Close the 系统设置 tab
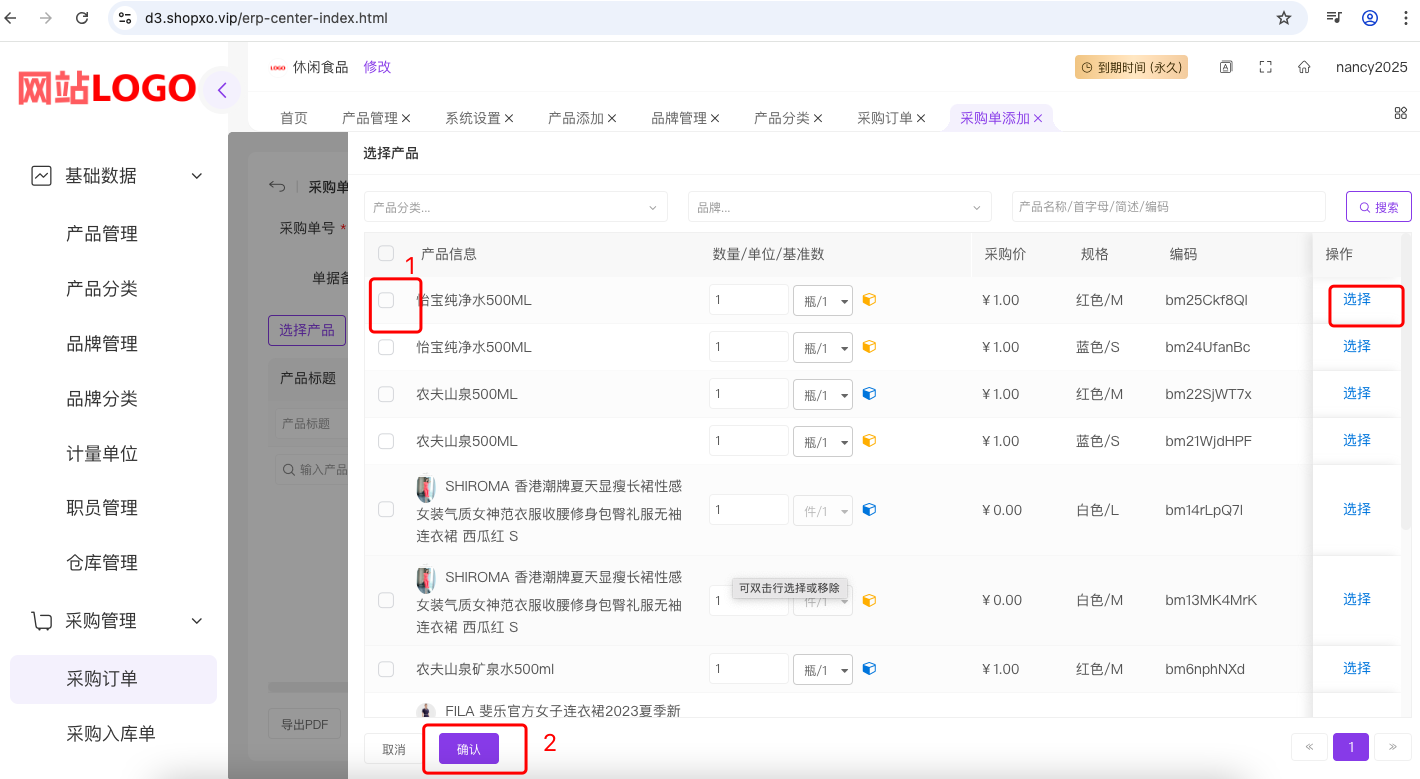The height and width of the screenshot is (779, 1420). 509,118
